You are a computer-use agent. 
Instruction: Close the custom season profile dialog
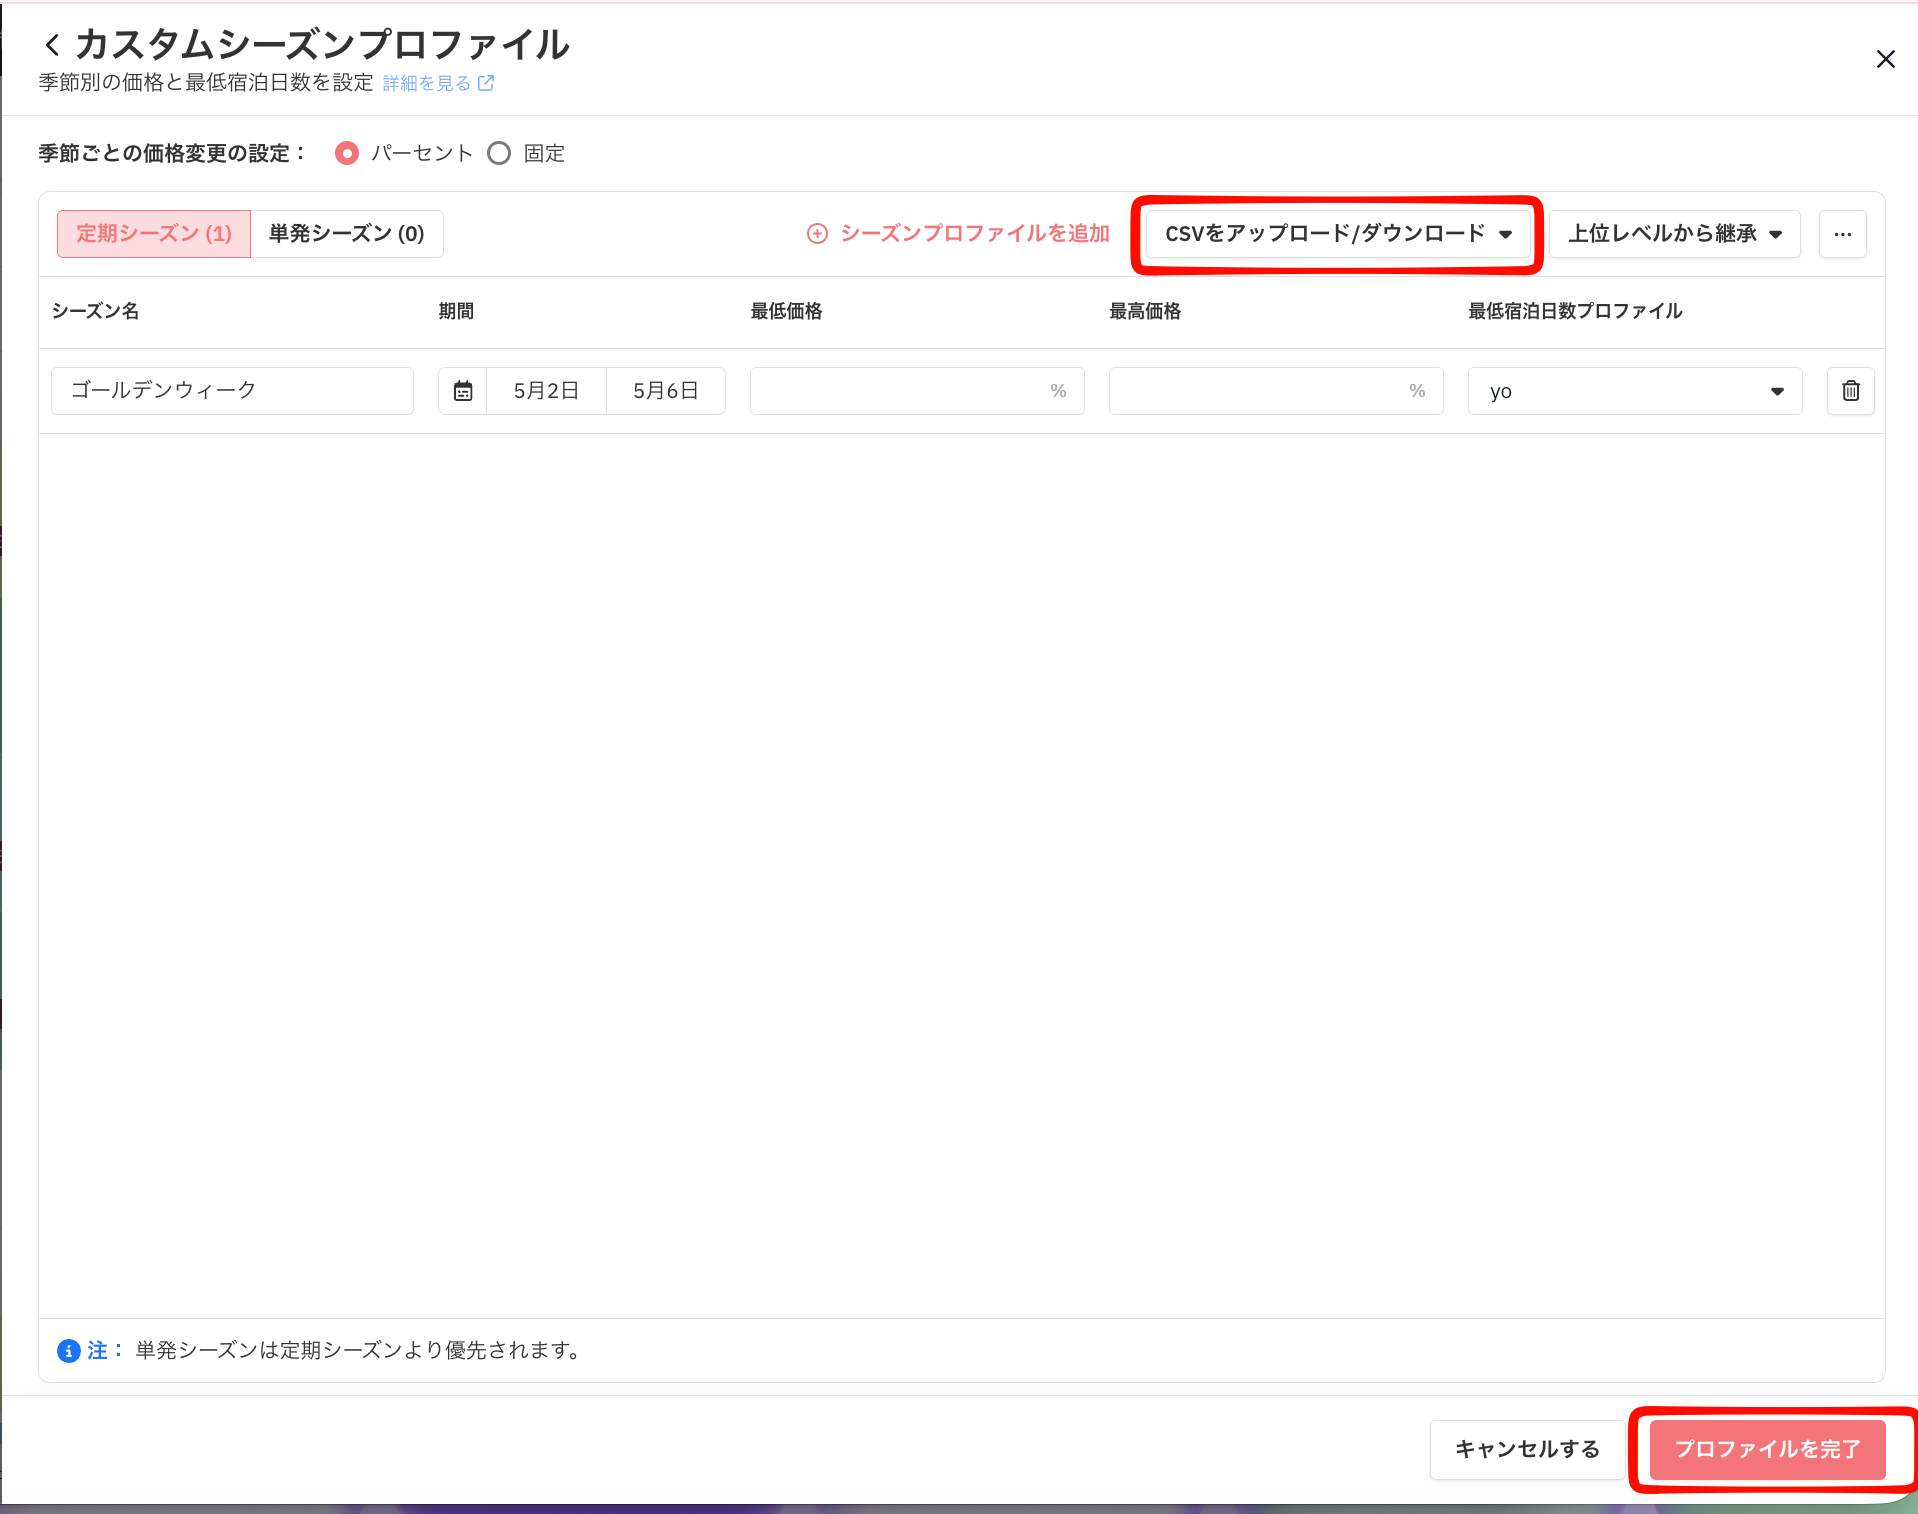point(1885,59)
